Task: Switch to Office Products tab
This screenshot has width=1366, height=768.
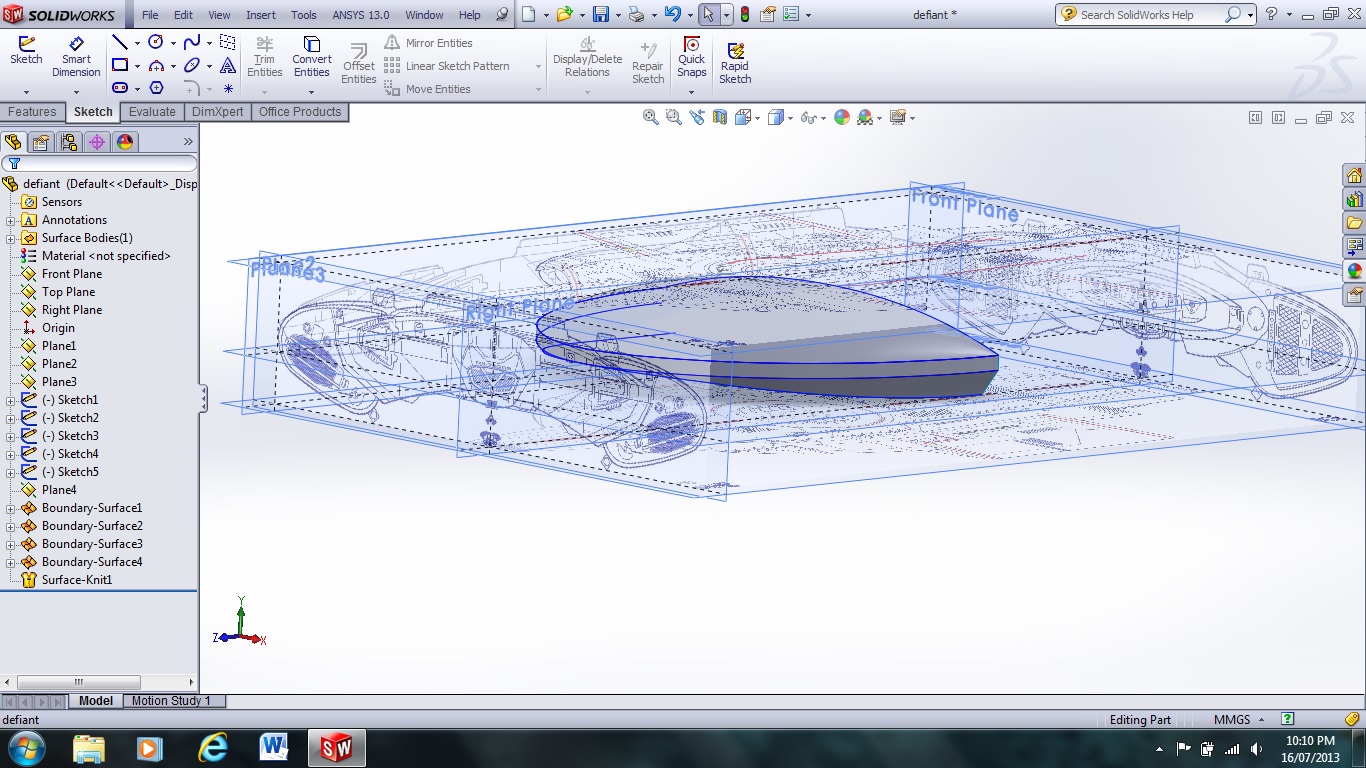Action: 300,112
